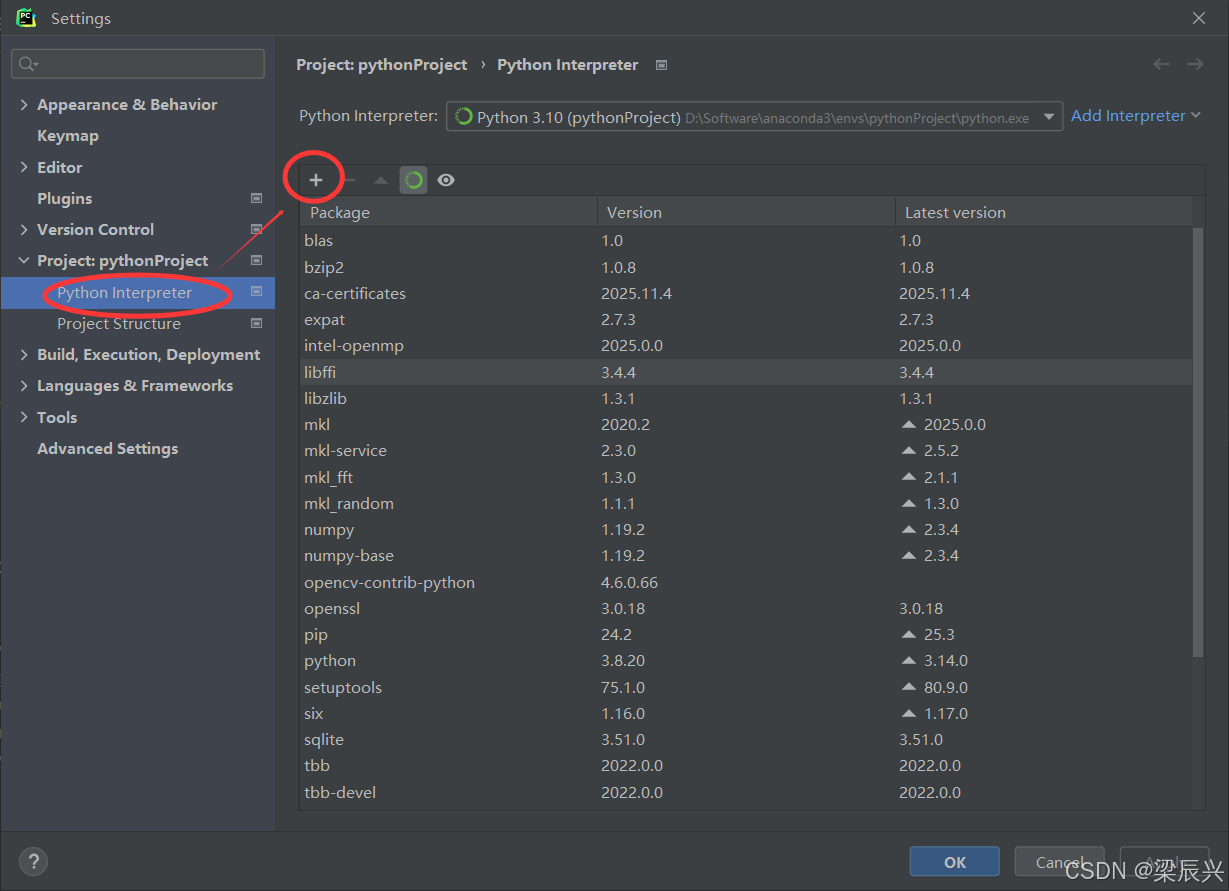The height and width of the screenshot is (891, 1229).
Task: Click the upgrade arrow next to setuptools 80.9.0
Action: coord(908,687)
